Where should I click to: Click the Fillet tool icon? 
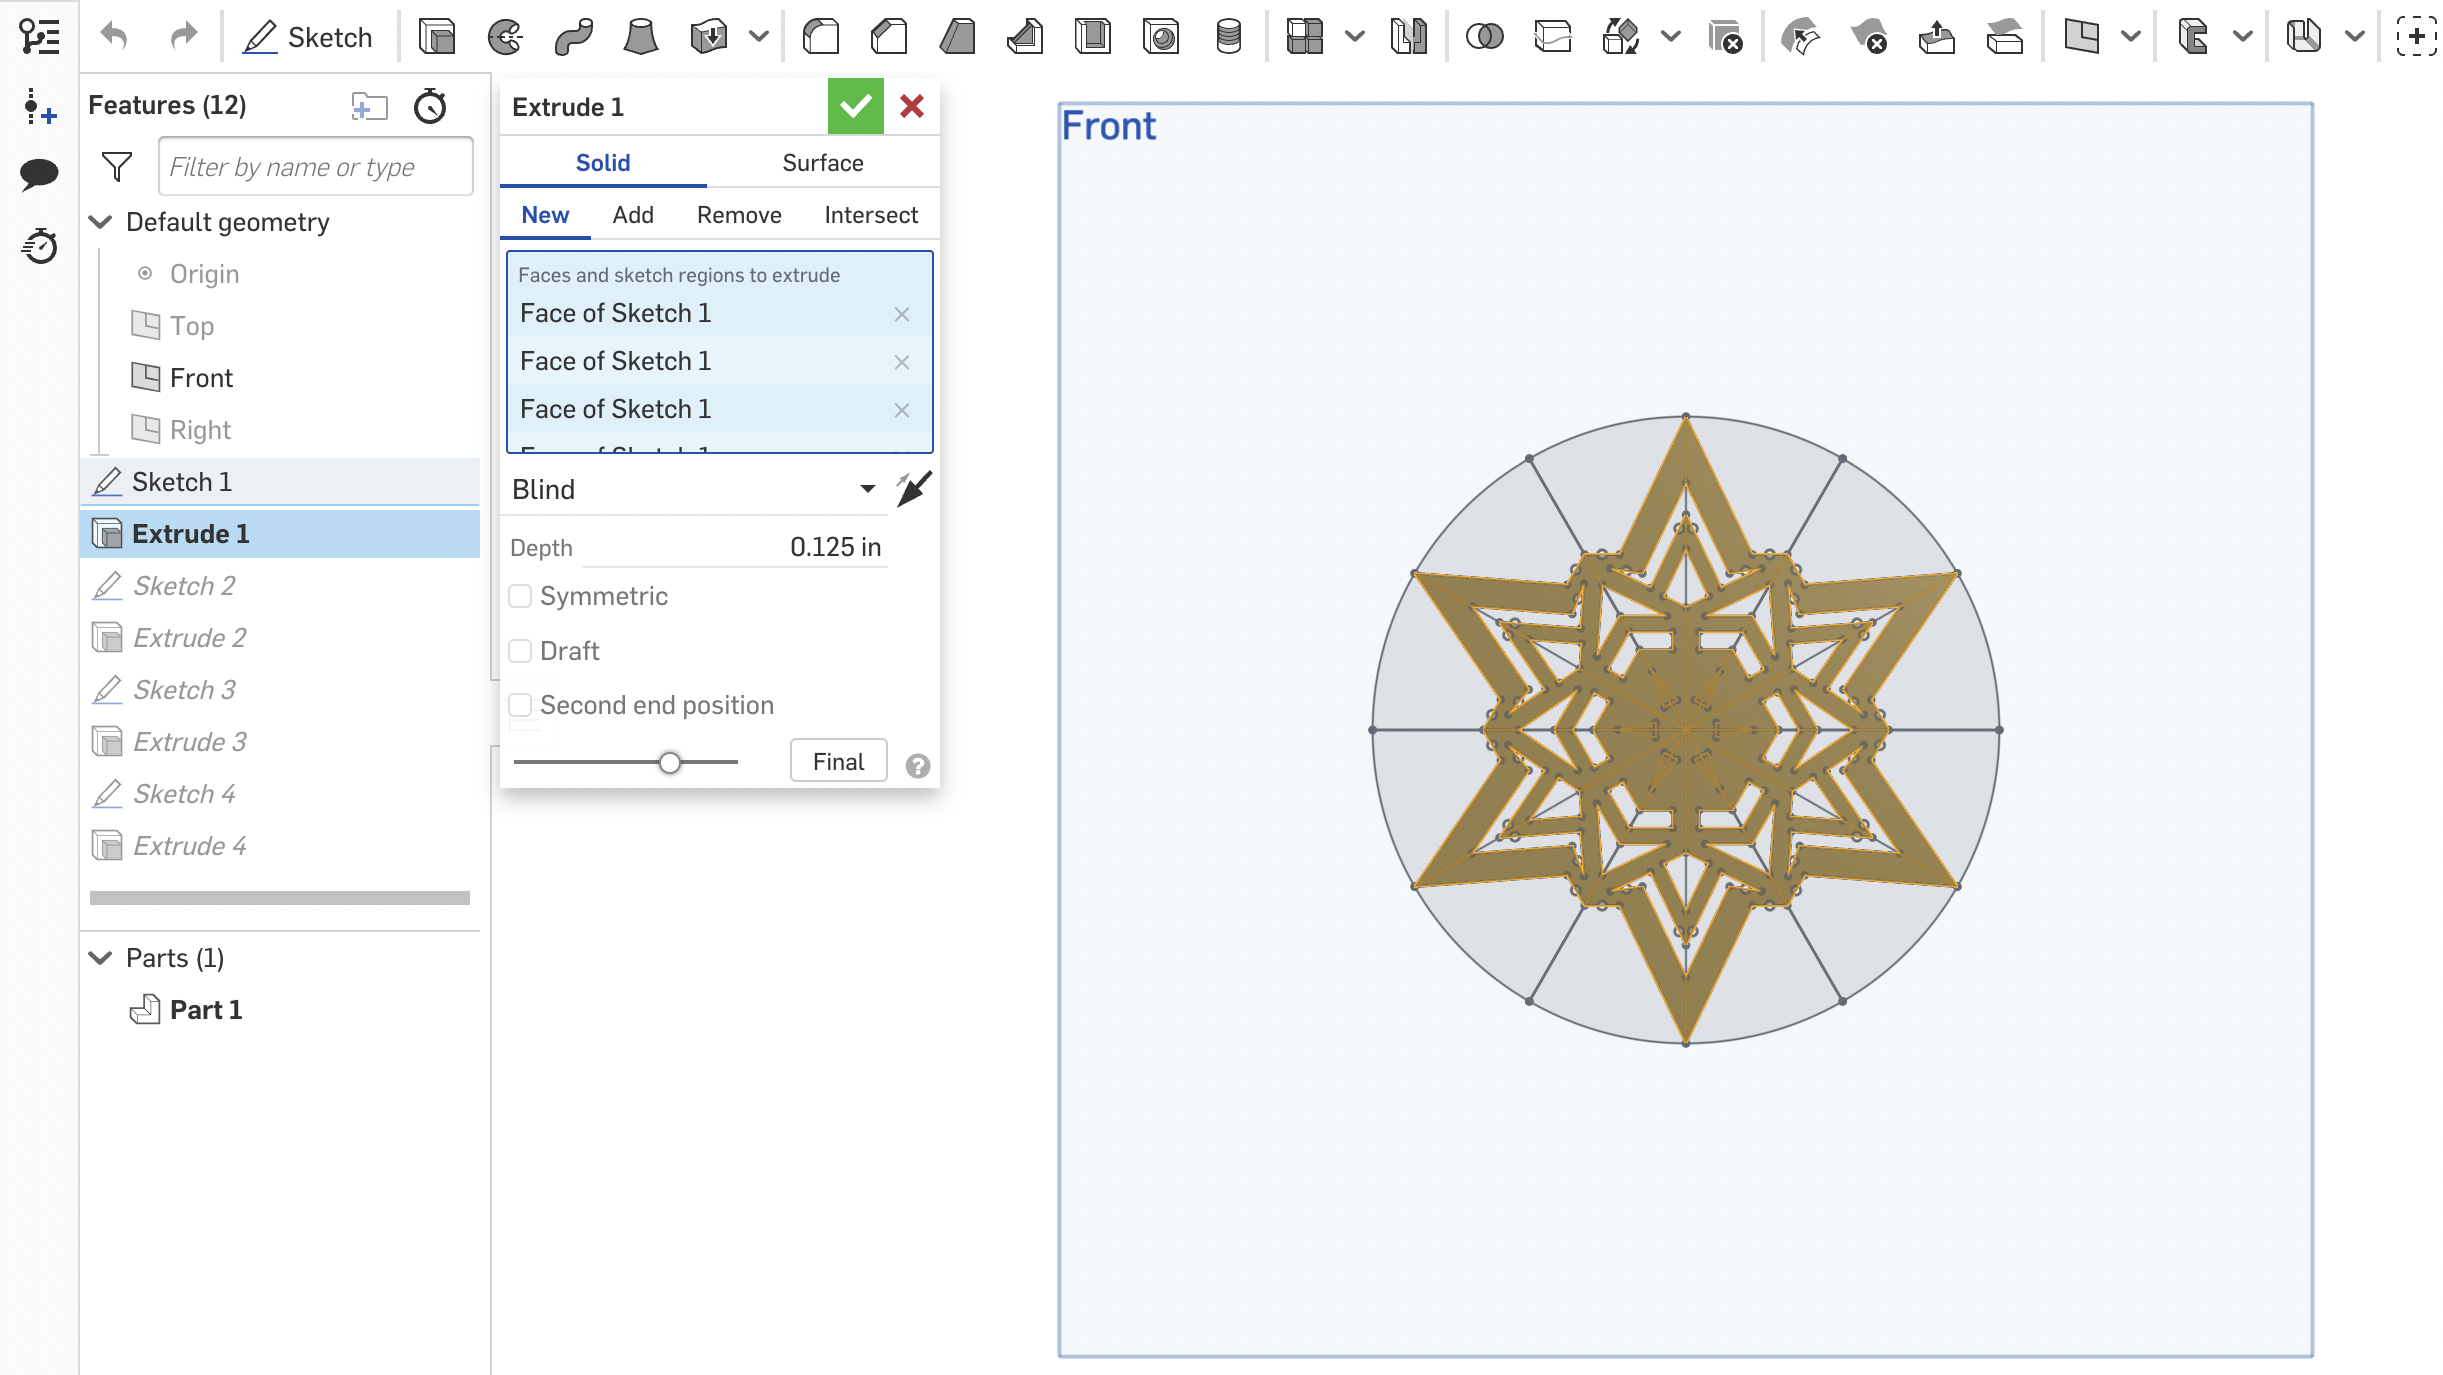click(821, 37)
